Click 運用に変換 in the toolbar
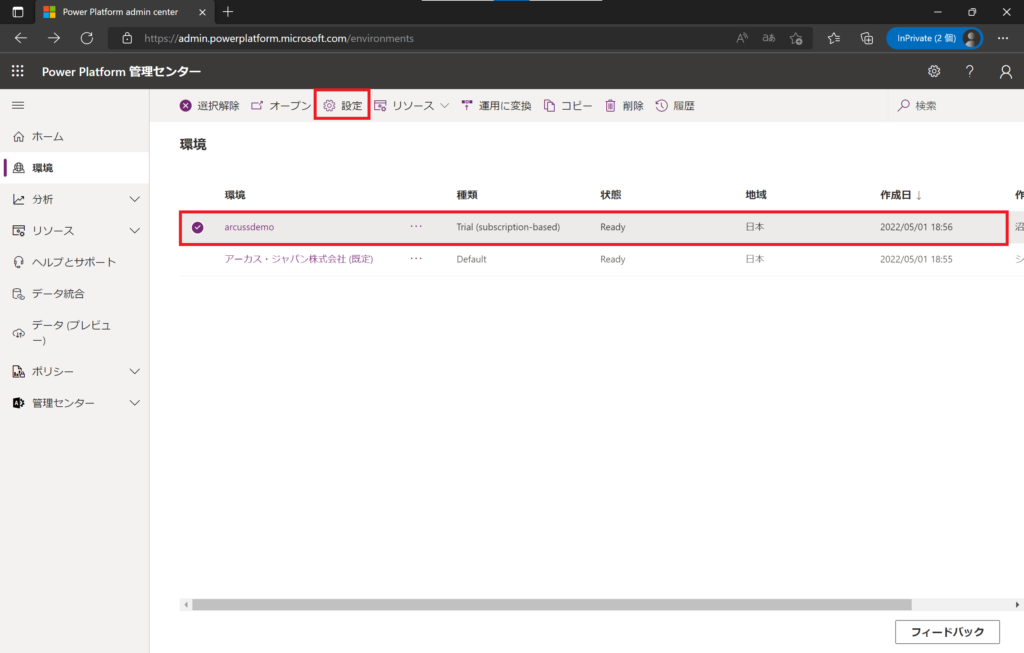Viewport: 1024px width, 653px height. coord(496,106)
